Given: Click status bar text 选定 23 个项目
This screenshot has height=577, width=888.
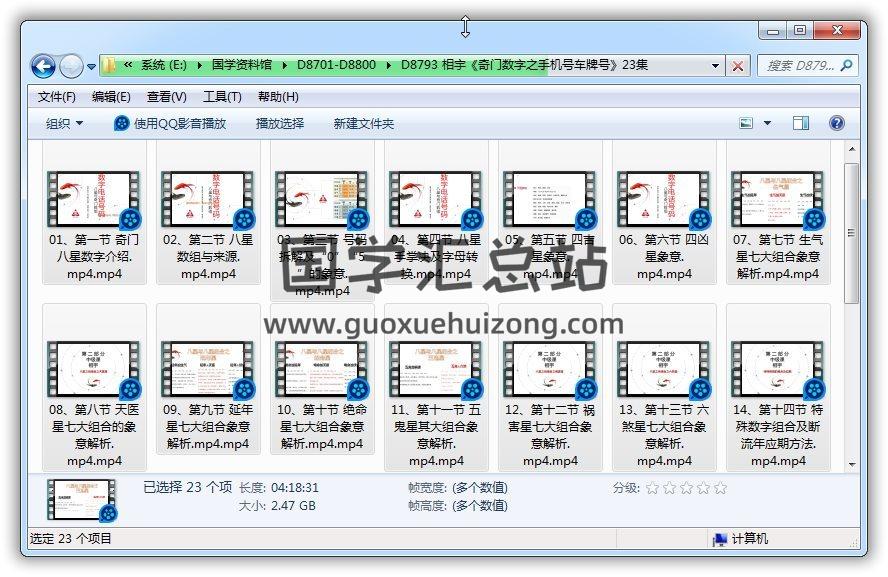Looking at the screenshot, I should 70,538.
